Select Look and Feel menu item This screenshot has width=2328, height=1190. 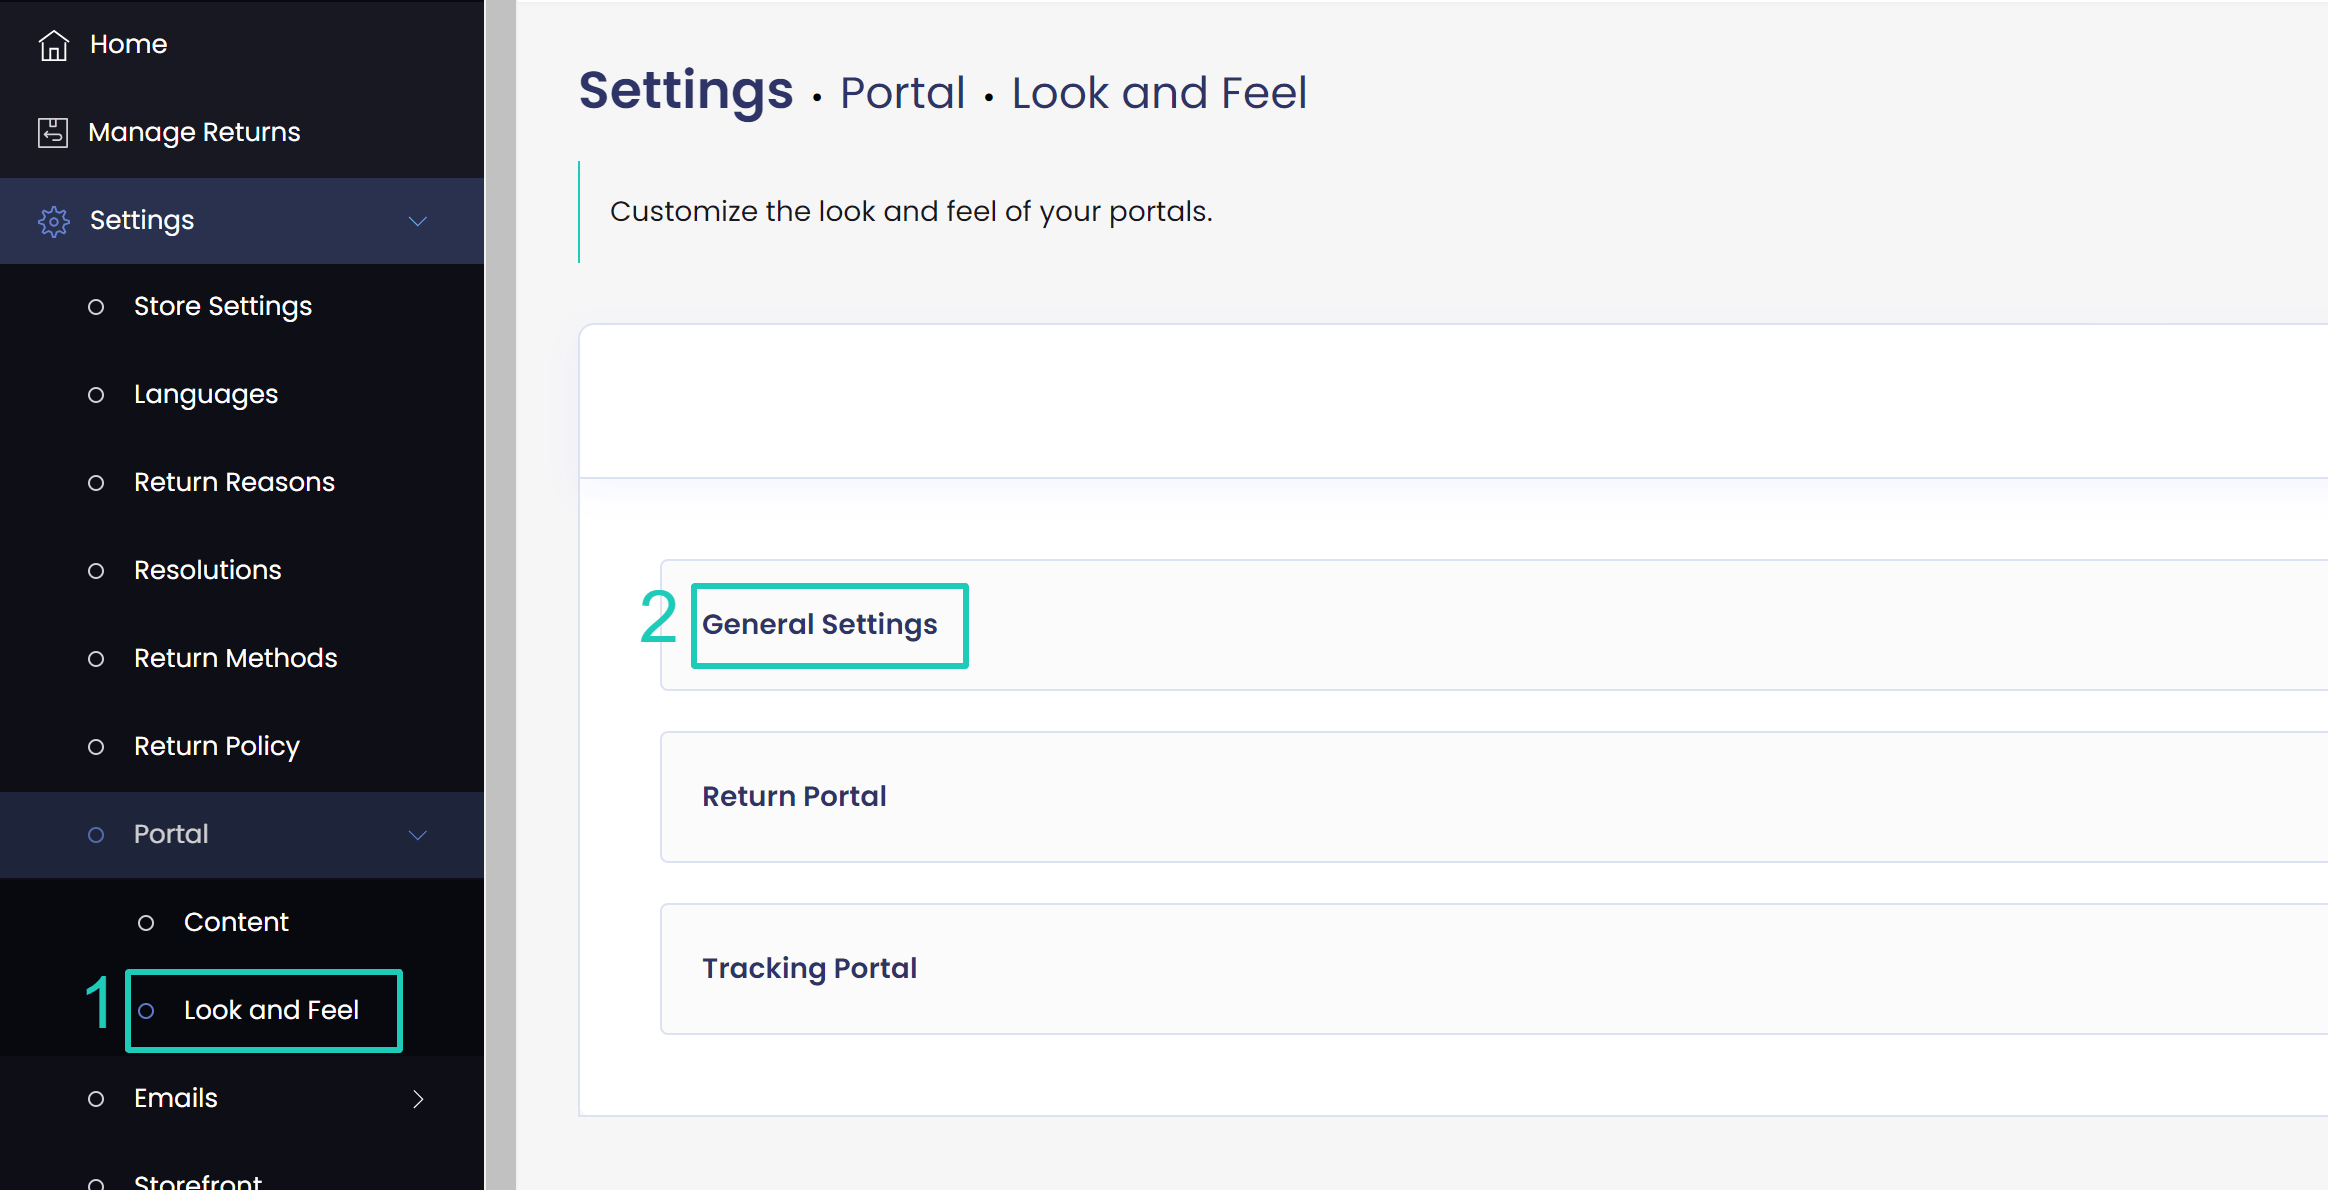click(271, 1010)
